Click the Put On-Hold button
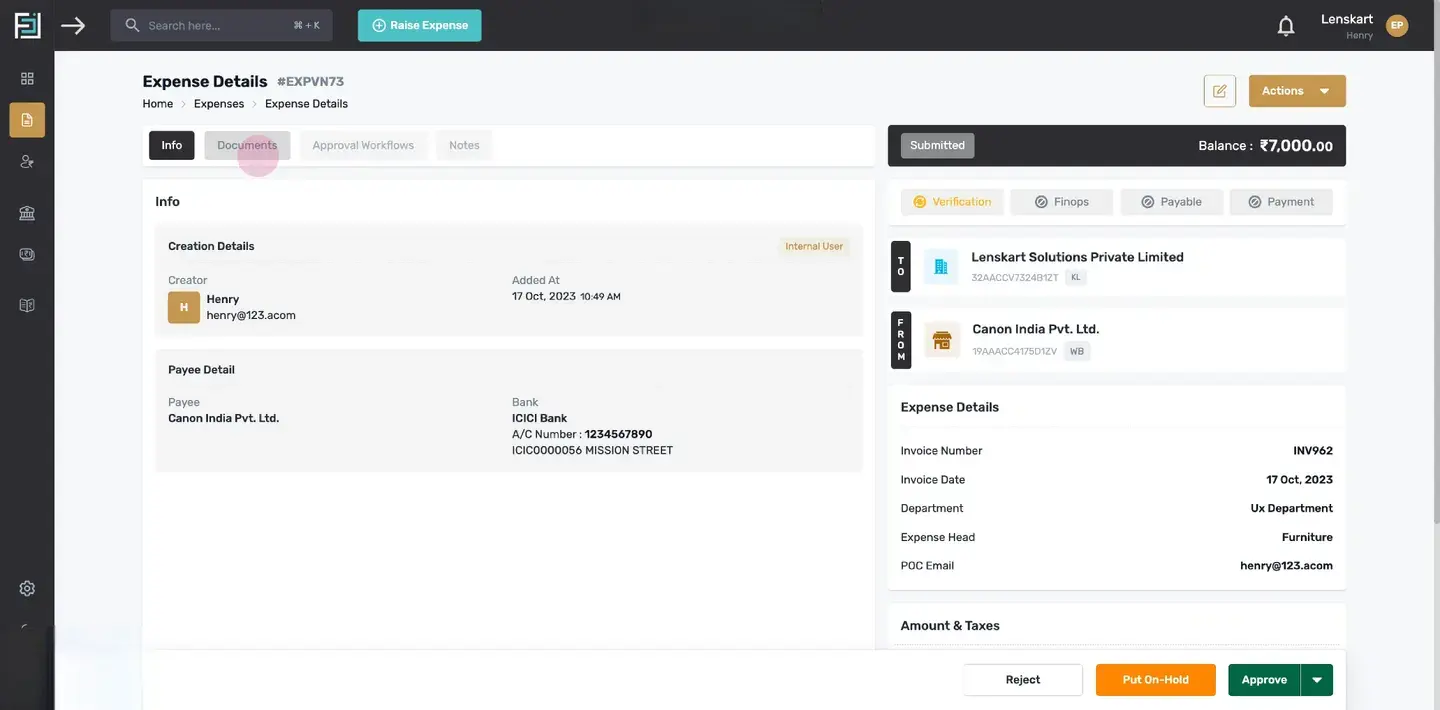1440x710 pixels. [x=1156, y=680]
